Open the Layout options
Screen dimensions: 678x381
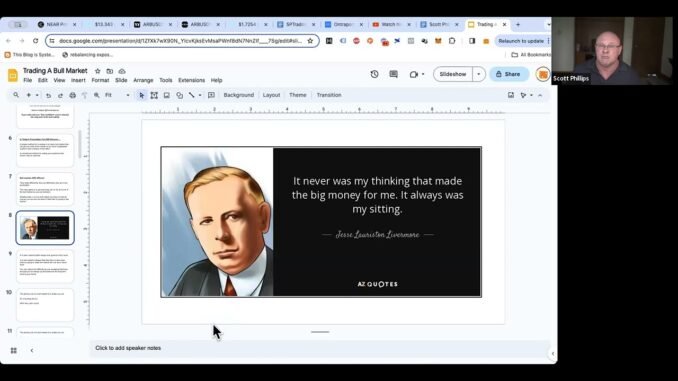(272, 95)
